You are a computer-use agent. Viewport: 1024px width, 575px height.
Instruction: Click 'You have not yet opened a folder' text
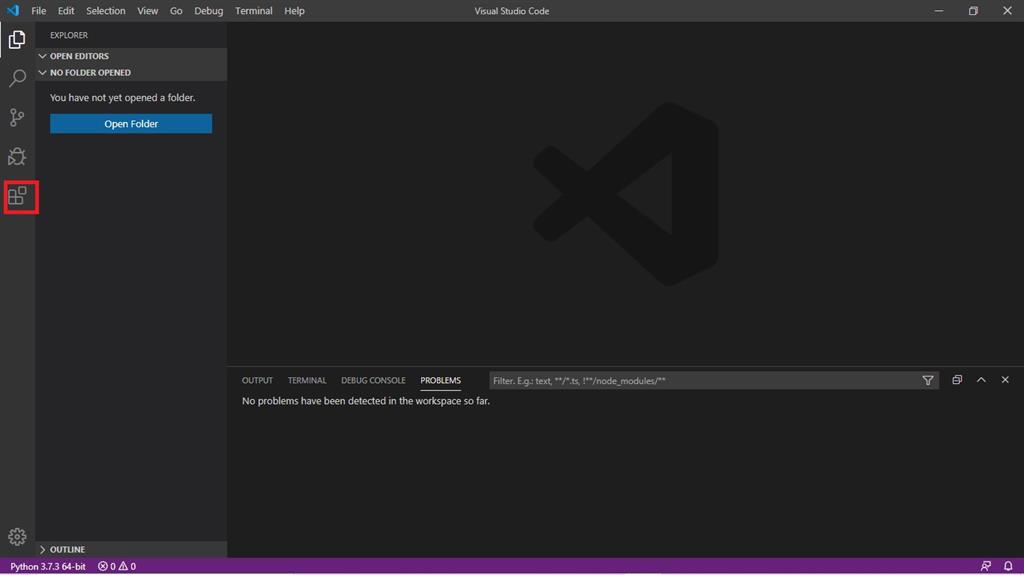pos(122,97)
